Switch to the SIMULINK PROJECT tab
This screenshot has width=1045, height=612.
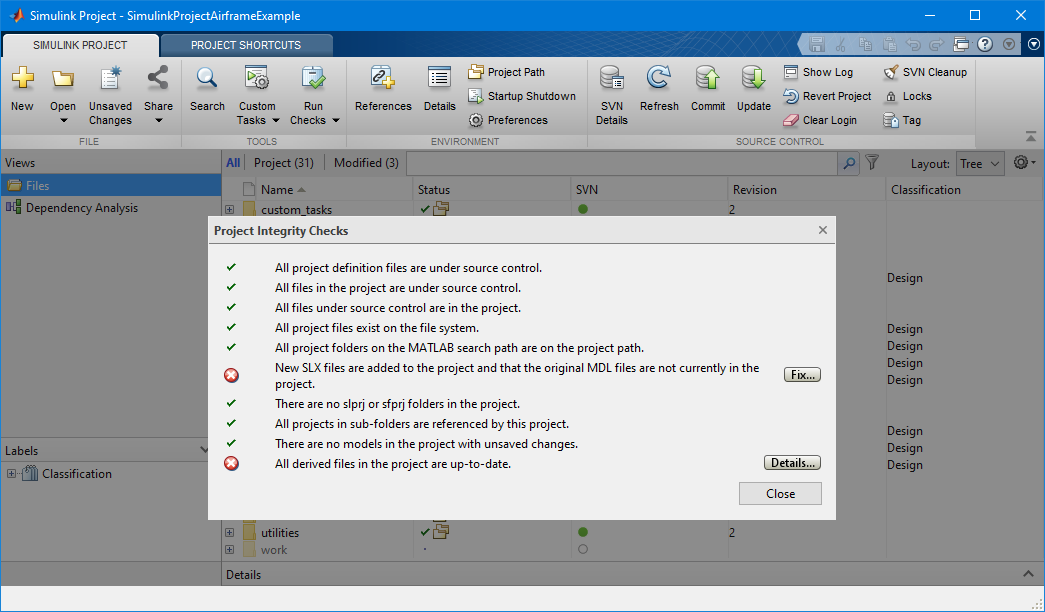(x=80, y=45)
